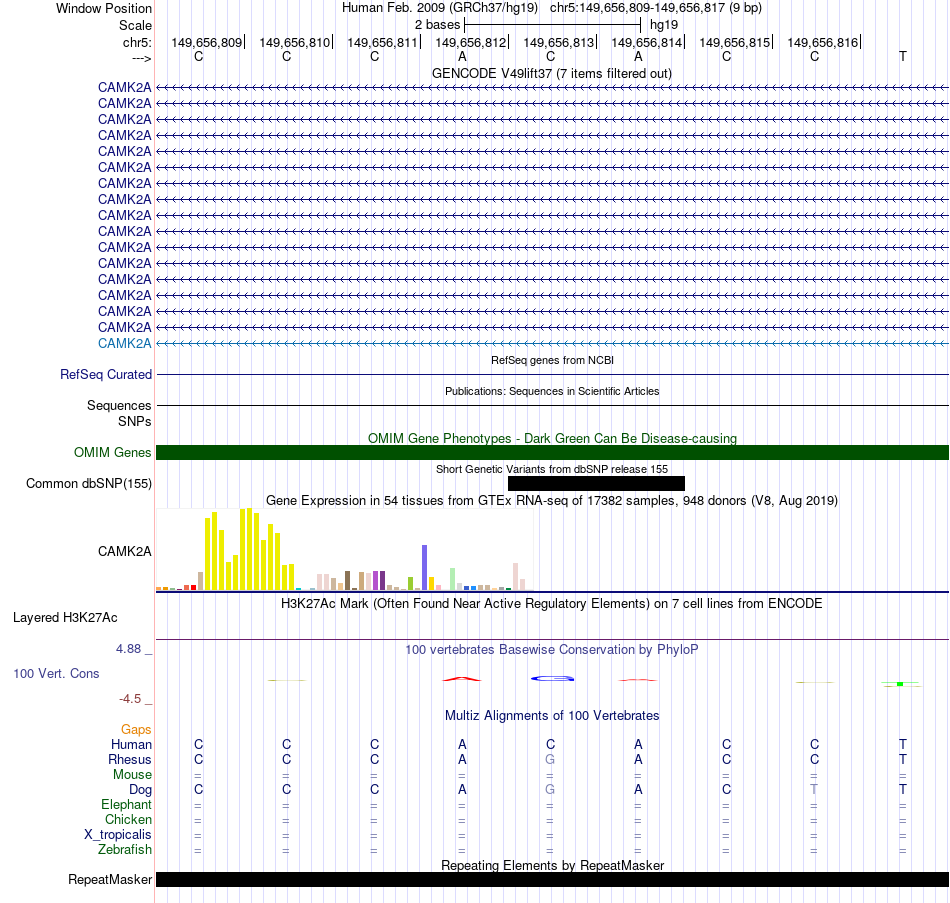950x903 pixels.
Task: Click the Window Position track label
Action: click(104, 8)
